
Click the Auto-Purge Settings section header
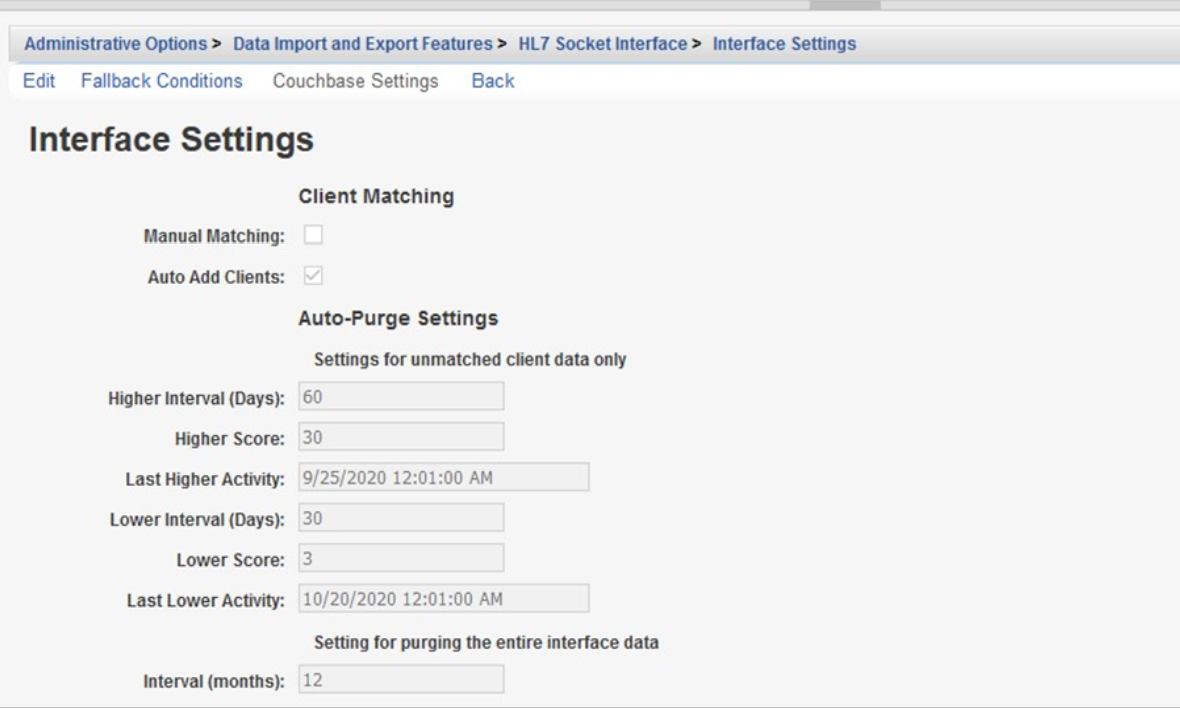[398, 319]
